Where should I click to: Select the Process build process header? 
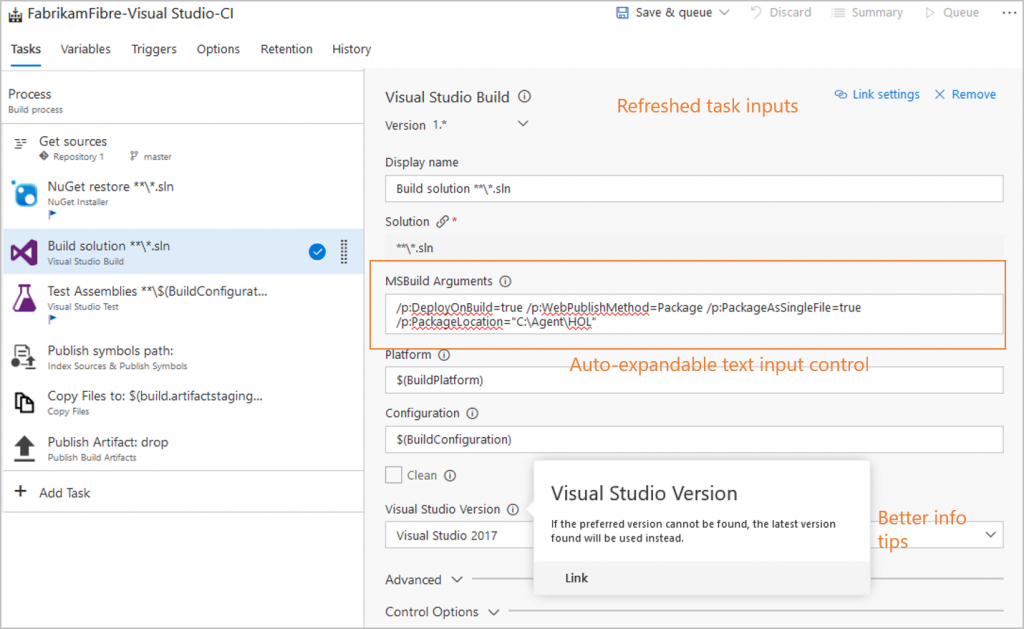[x=183, y=100]
